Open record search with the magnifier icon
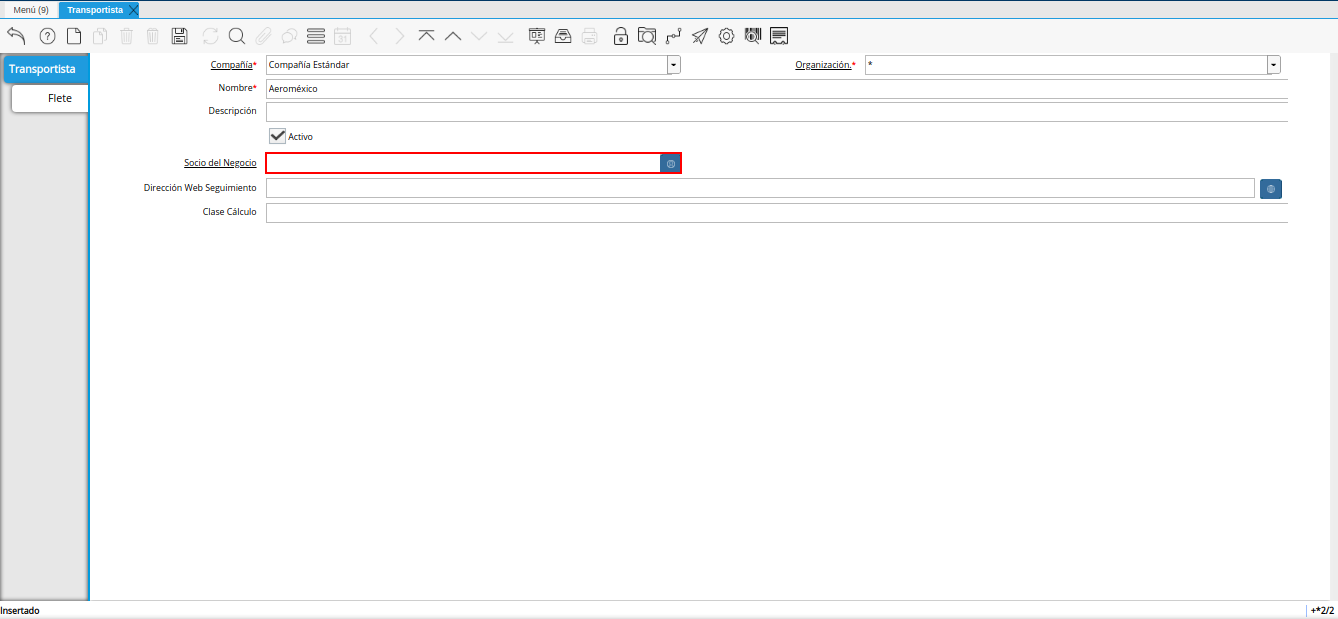This screenshot has width=1338, height=619. point(237,36)
